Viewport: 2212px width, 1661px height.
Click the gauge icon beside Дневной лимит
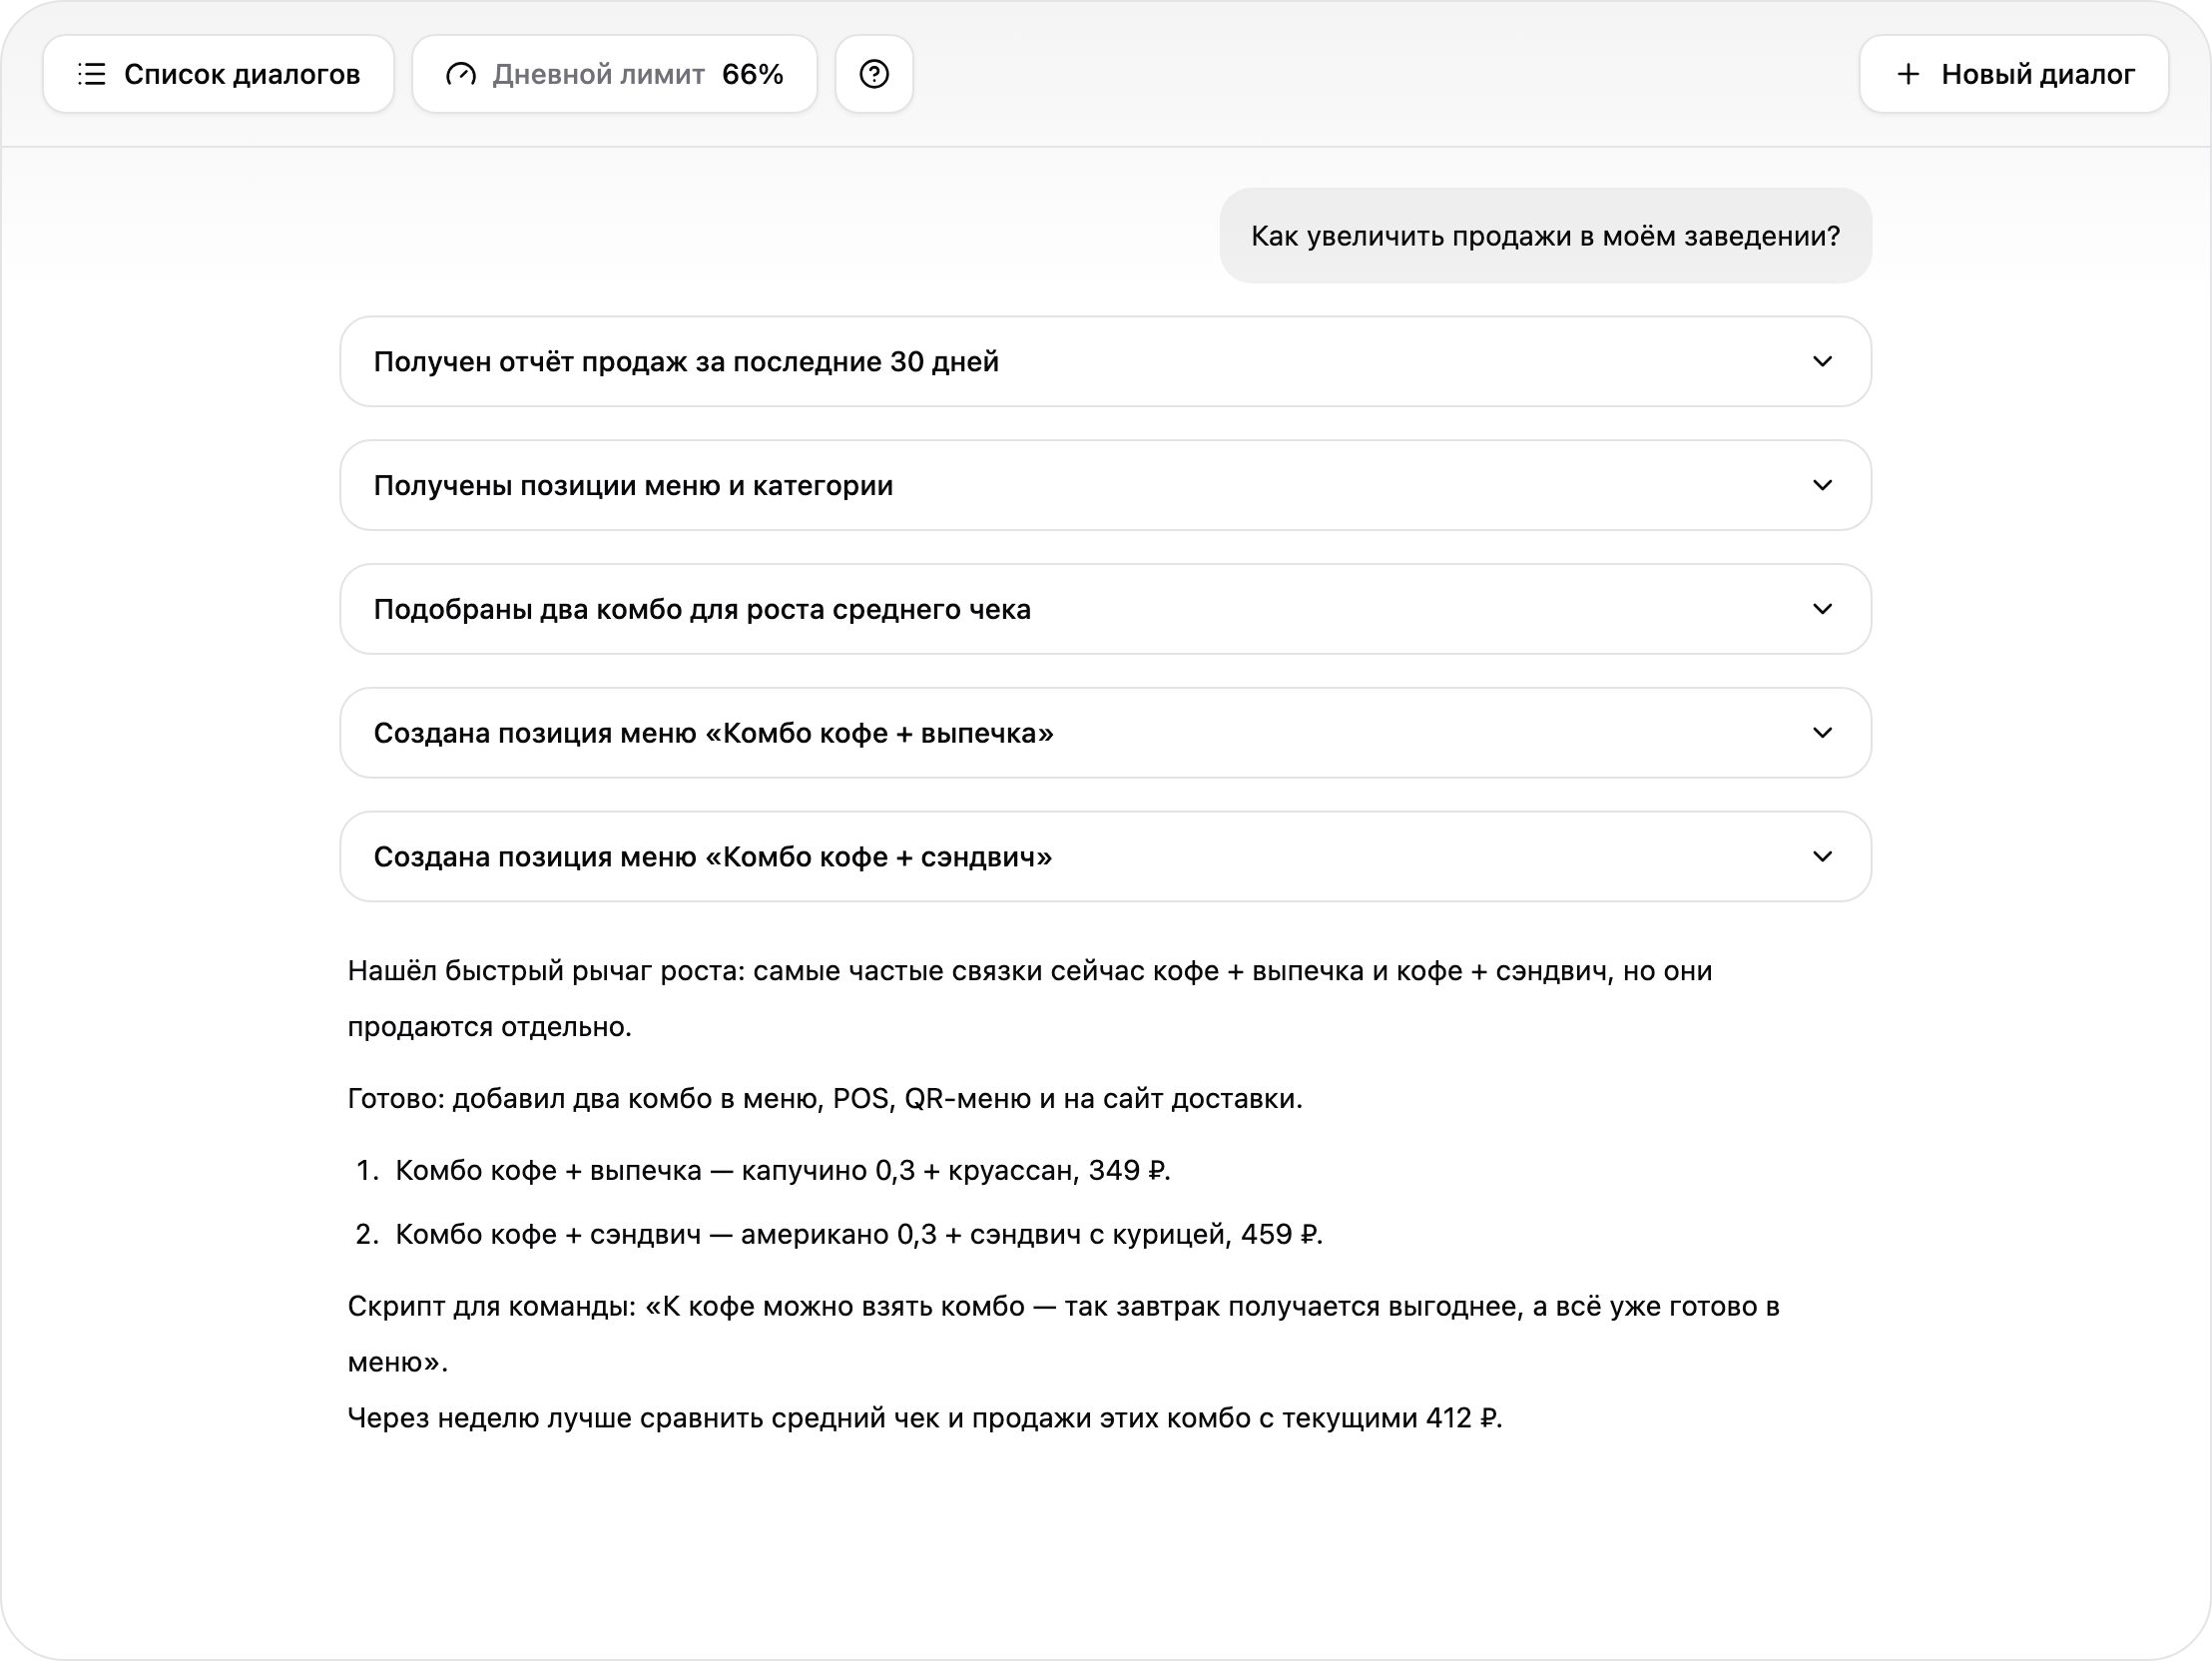(460, 74)
